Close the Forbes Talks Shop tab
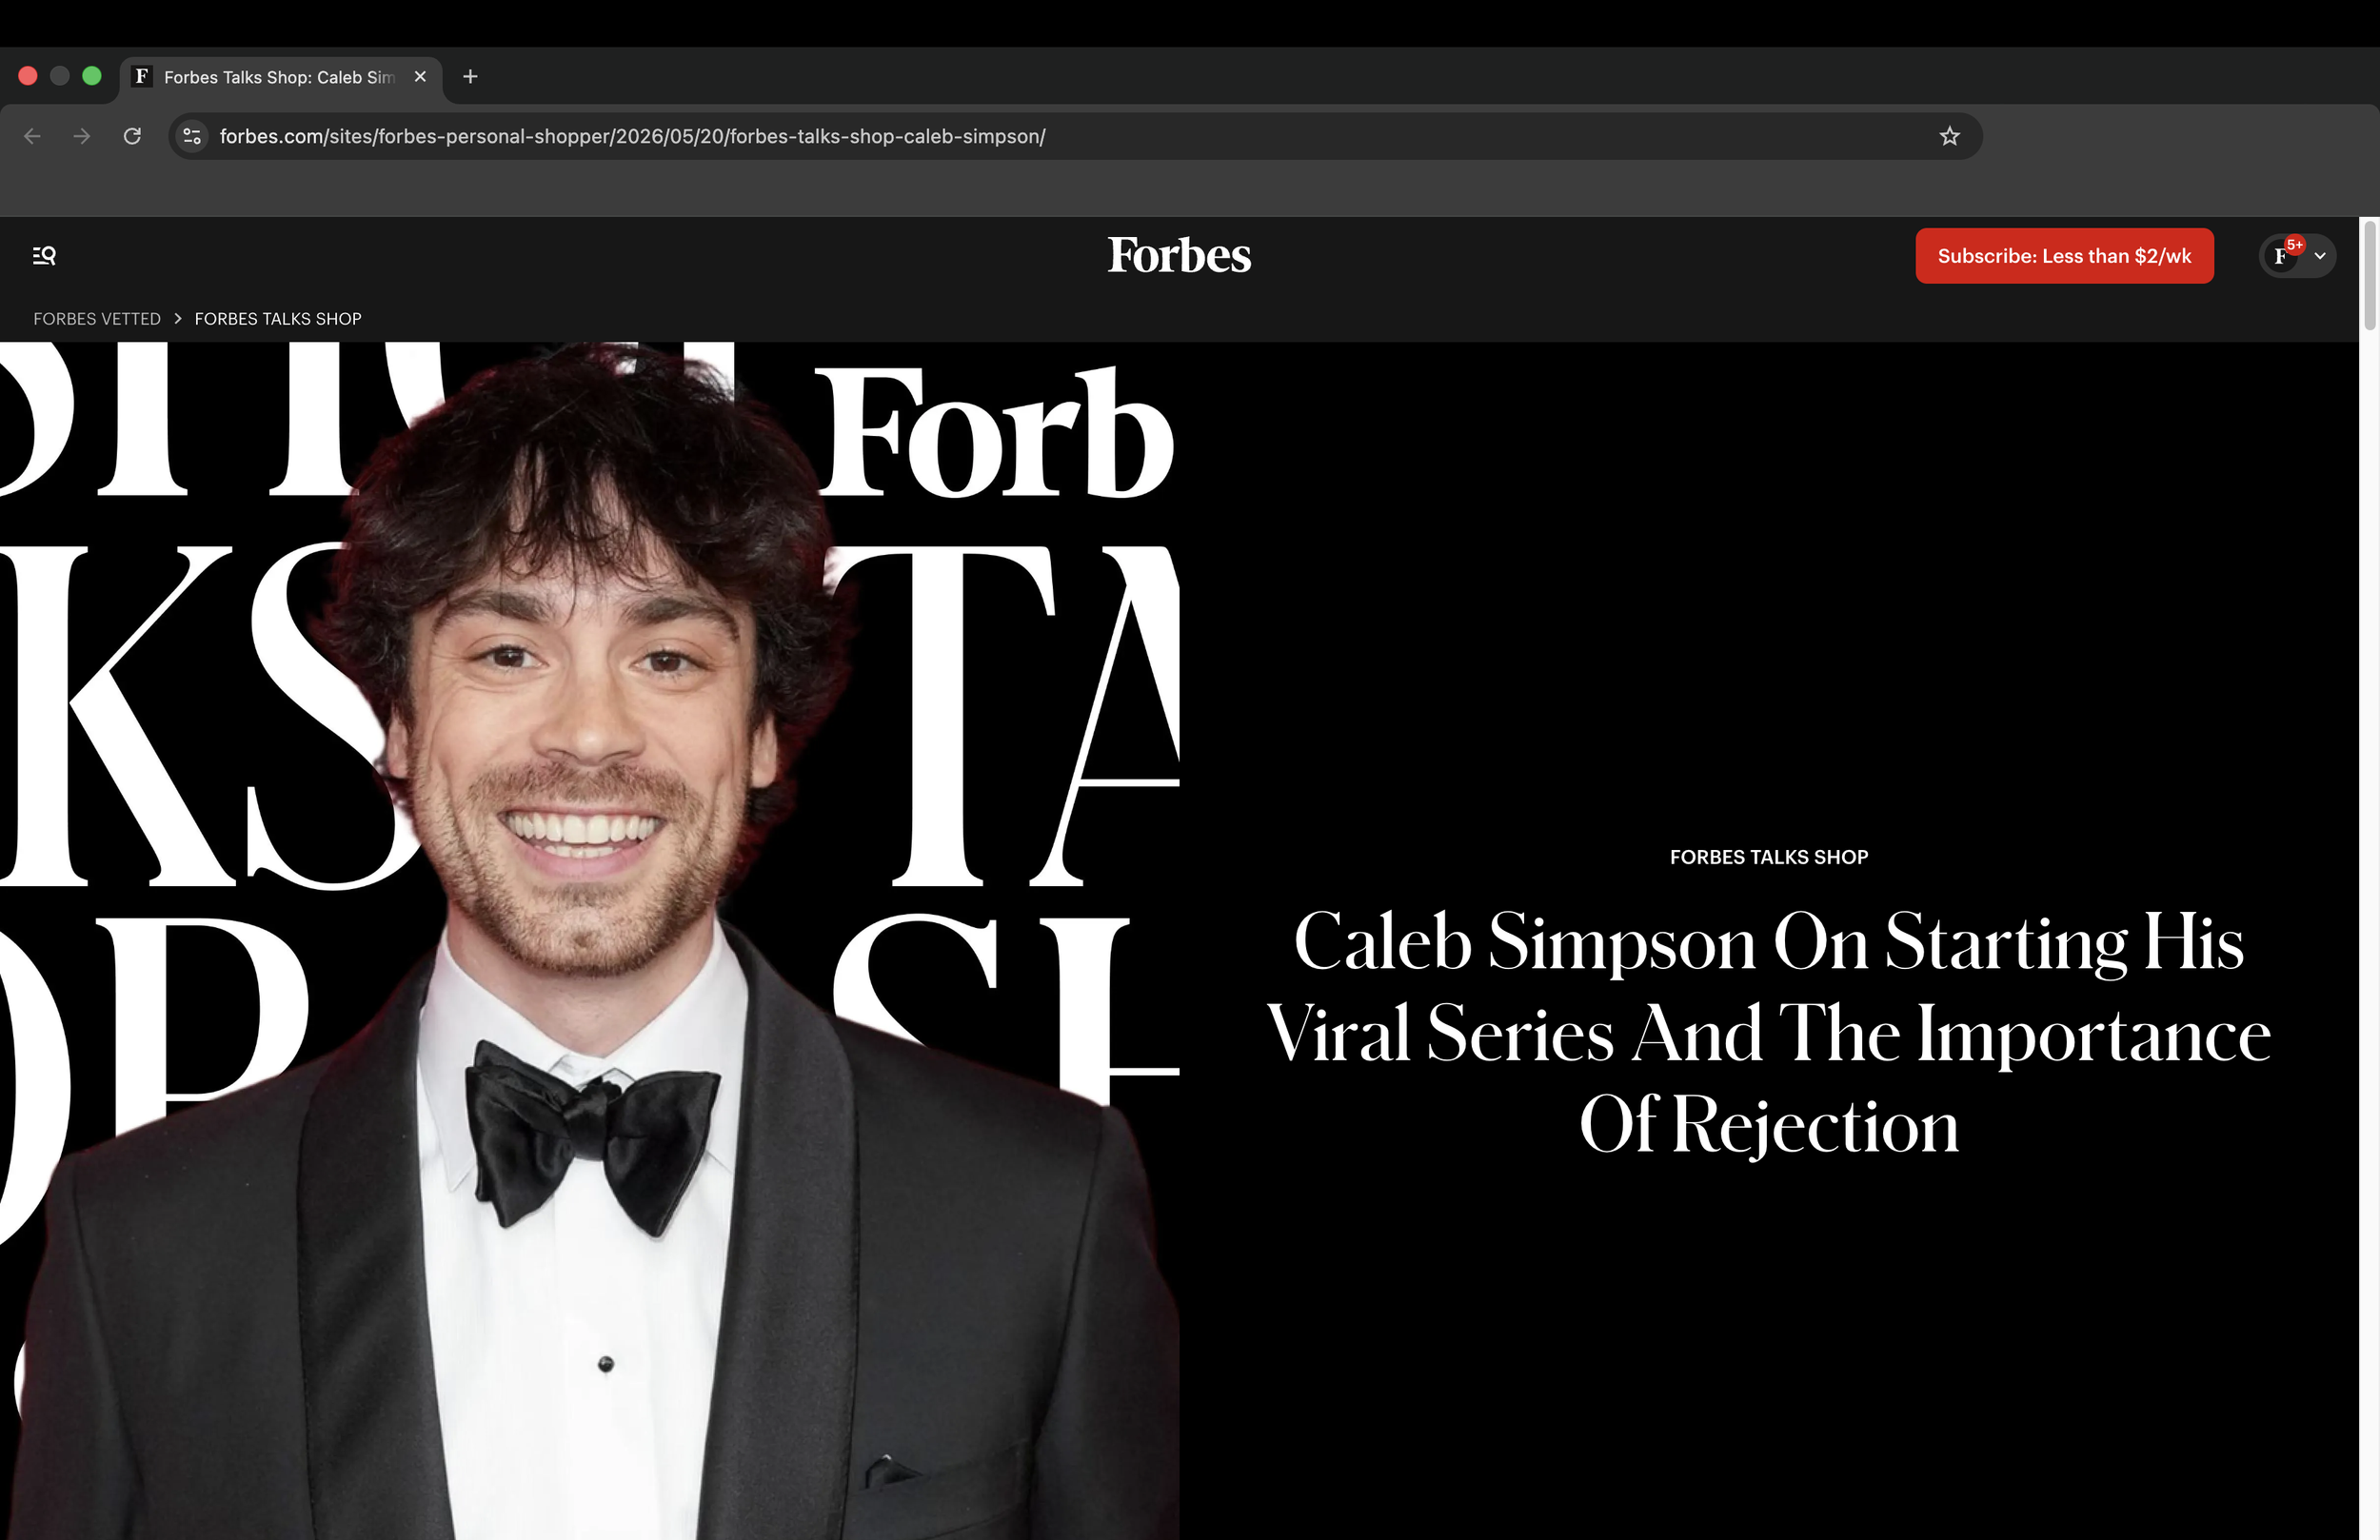Viewport: 2380px width, 1540px height. click(x=420, y=77)
